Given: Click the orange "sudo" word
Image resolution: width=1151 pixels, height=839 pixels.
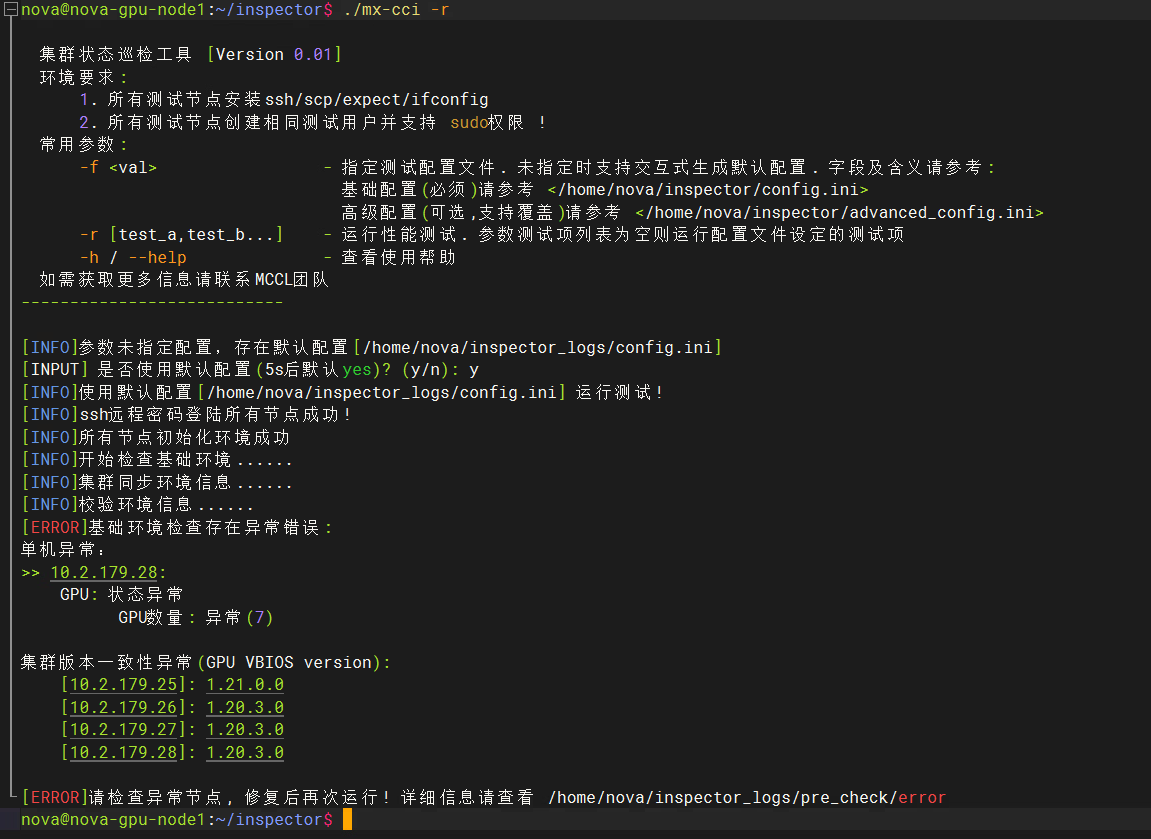Looking at the screenshot, I should 469,123.
